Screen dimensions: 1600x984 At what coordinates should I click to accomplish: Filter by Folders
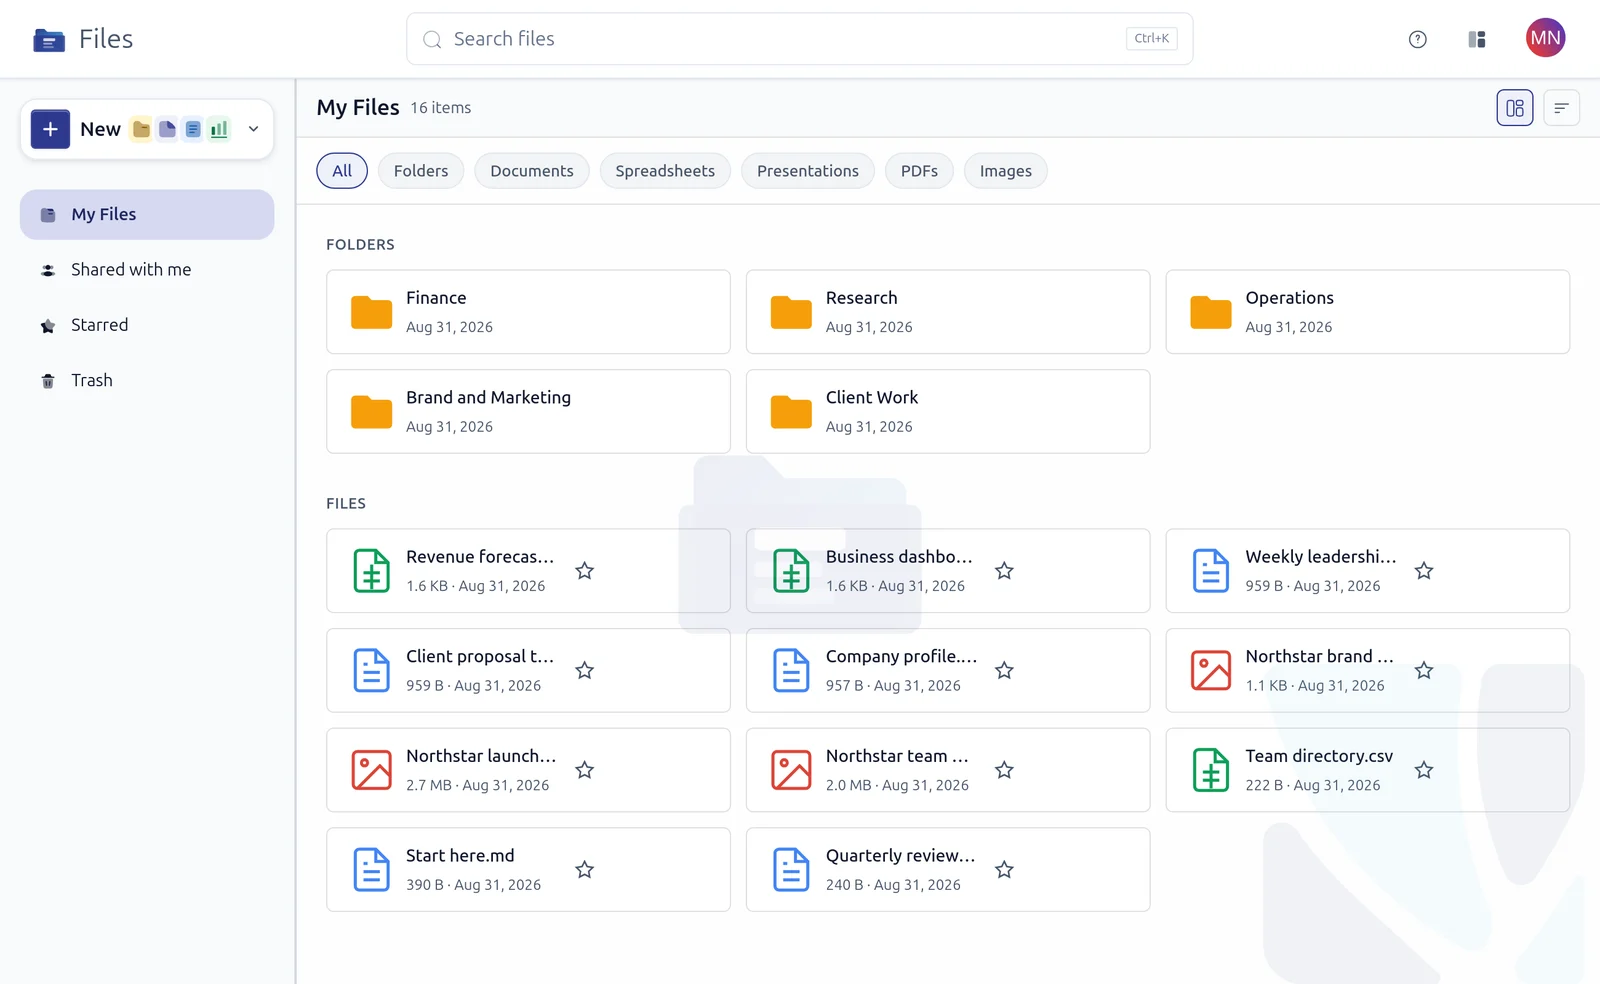coord(421,171)
